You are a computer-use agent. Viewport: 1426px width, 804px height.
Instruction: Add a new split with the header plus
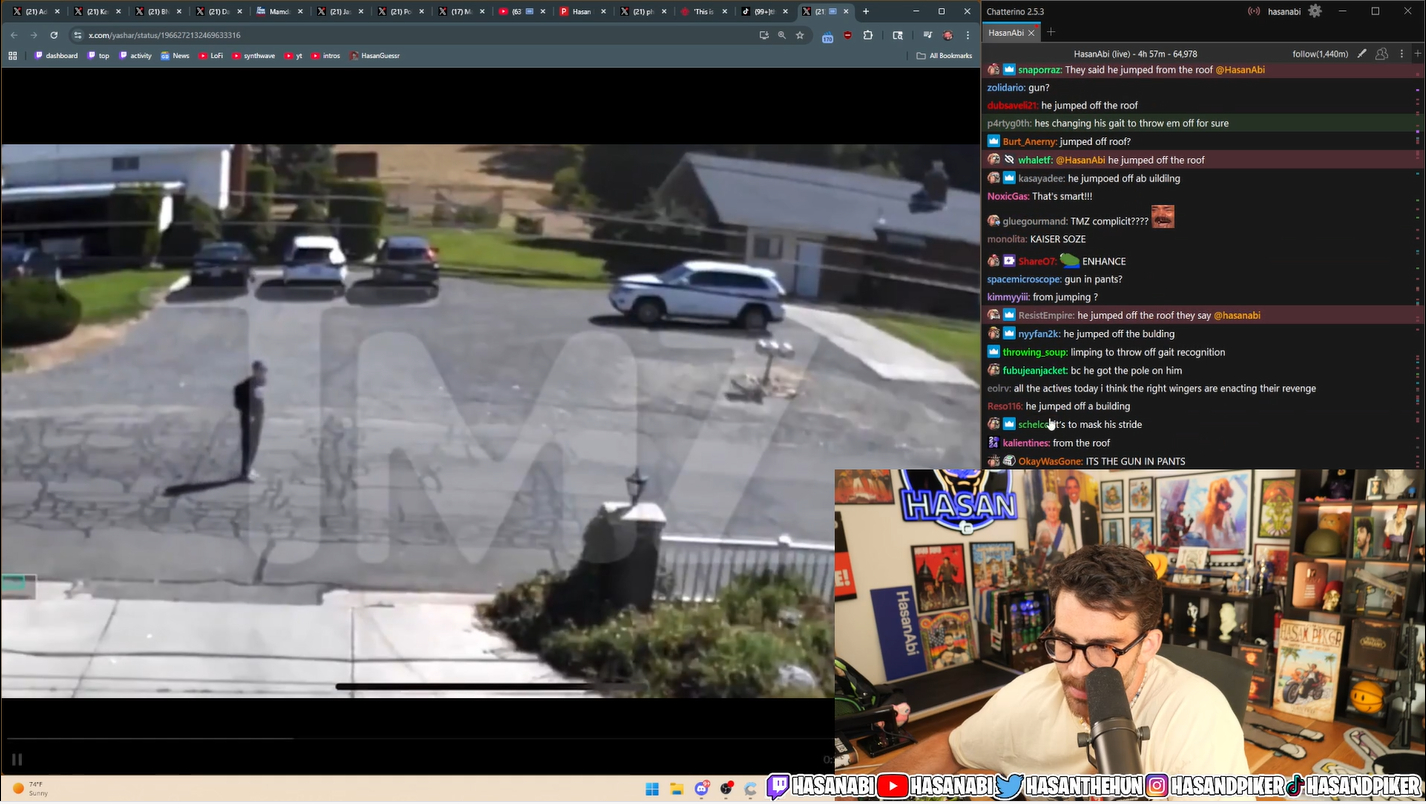click(x=1418, y=54)
